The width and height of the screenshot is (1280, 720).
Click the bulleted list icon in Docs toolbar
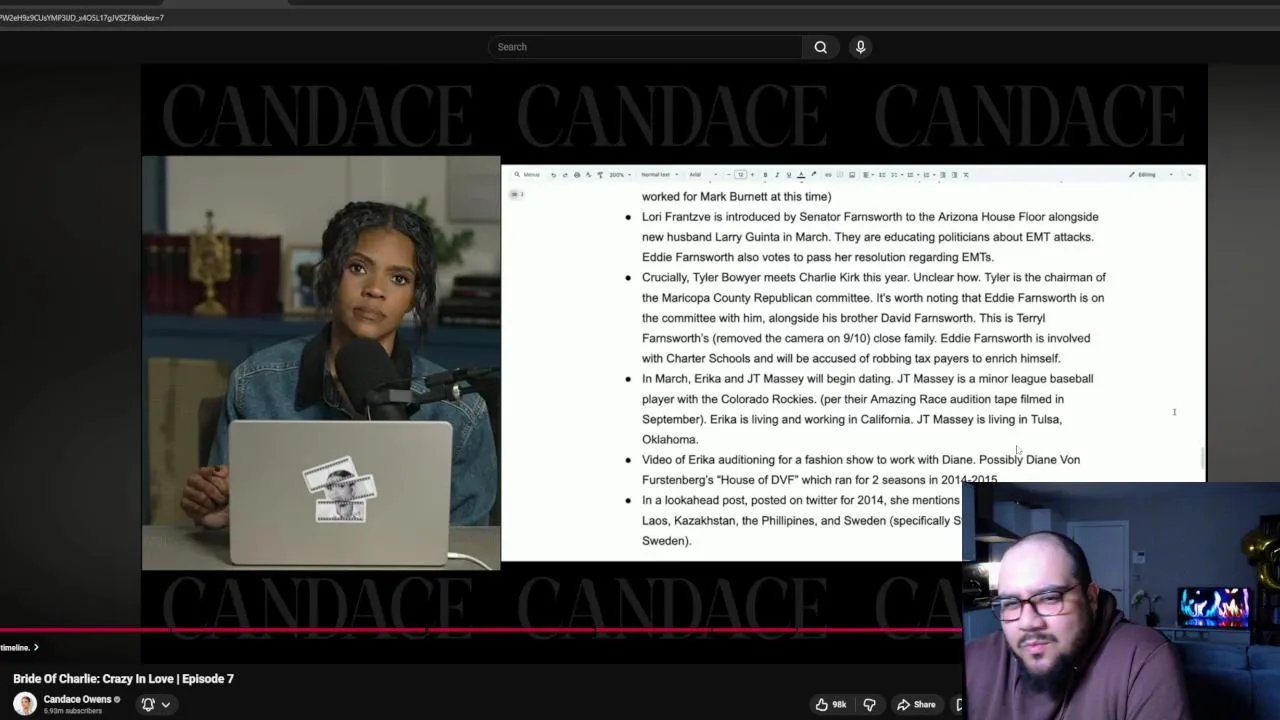pyautogui.click(x=911, y=175)
